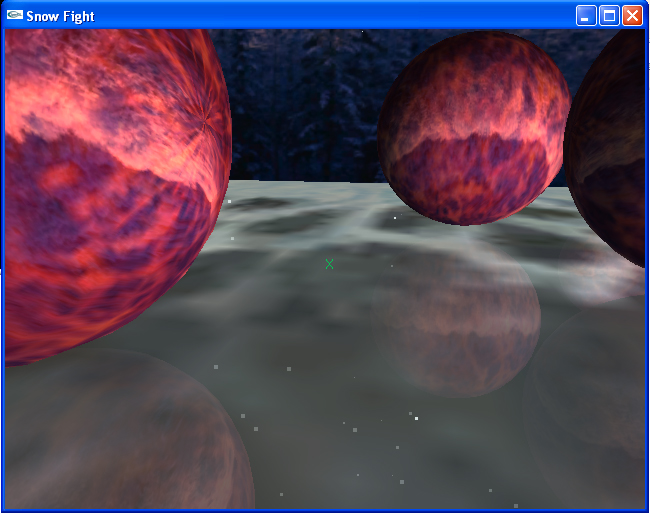Click the dark sphere at right edge
The image size is (650, 514).
click(606, 149)
